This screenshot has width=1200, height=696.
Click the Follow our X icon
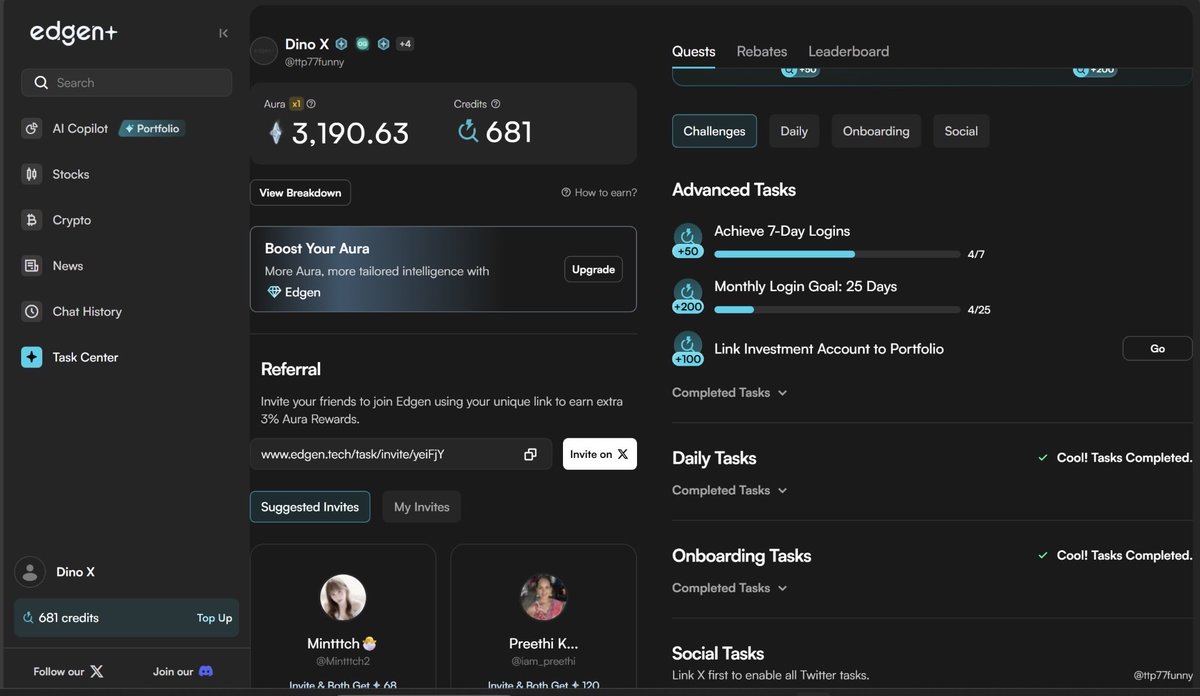coord(97,672)
